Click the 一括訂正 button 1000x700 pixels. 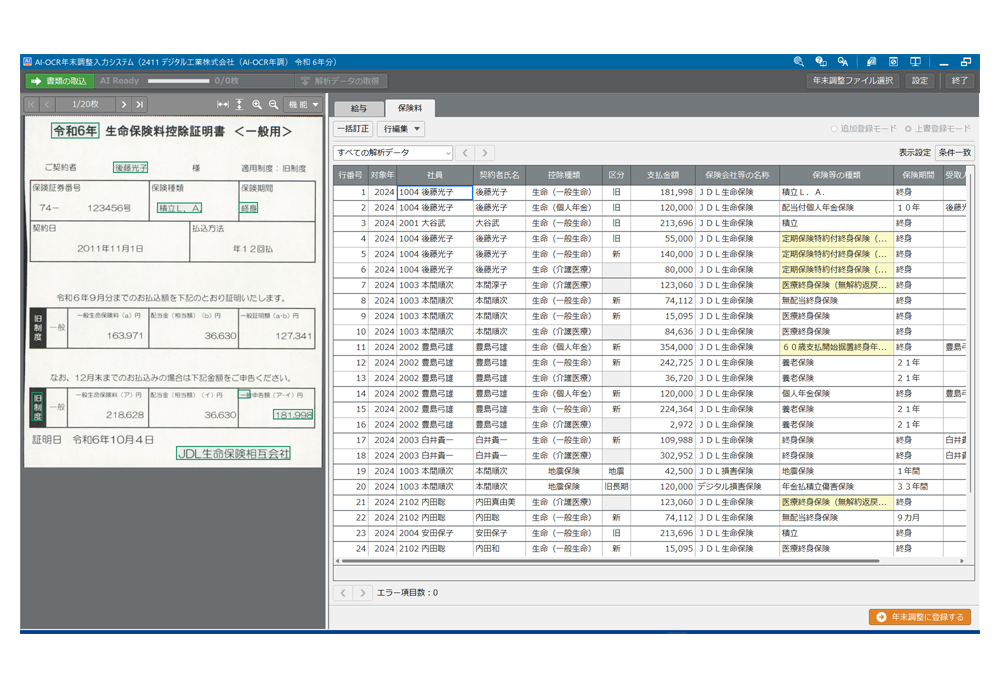(353, 129)
